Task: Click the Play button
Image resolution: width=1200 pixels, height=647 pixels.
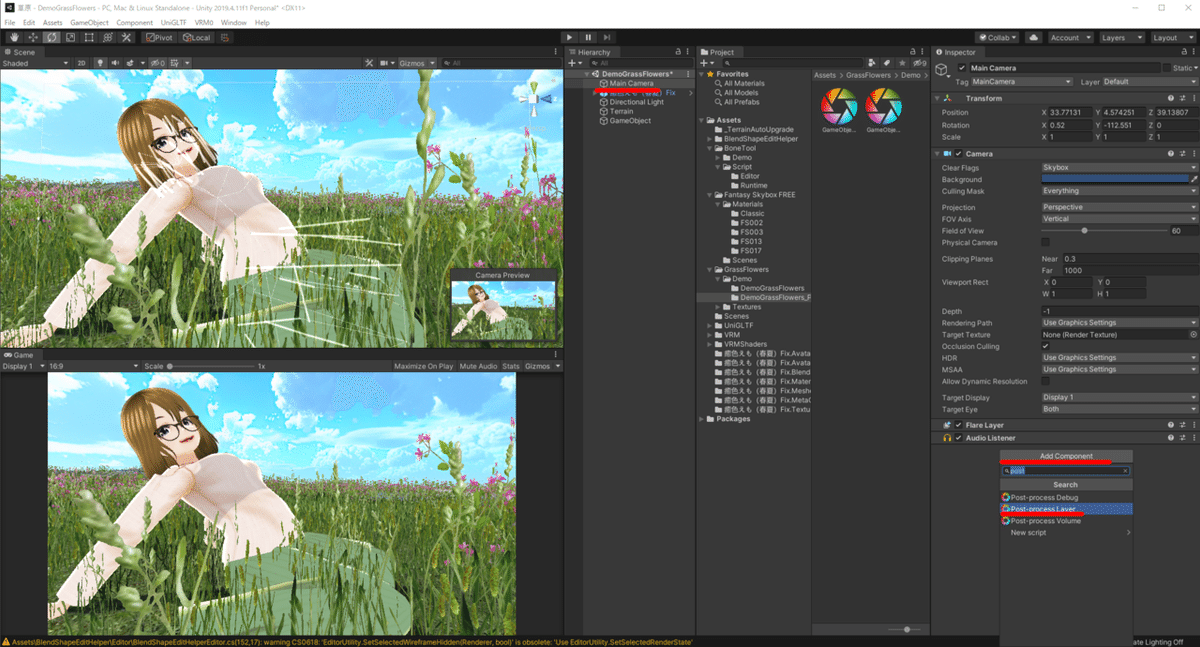Action: [x=570, y=37]
